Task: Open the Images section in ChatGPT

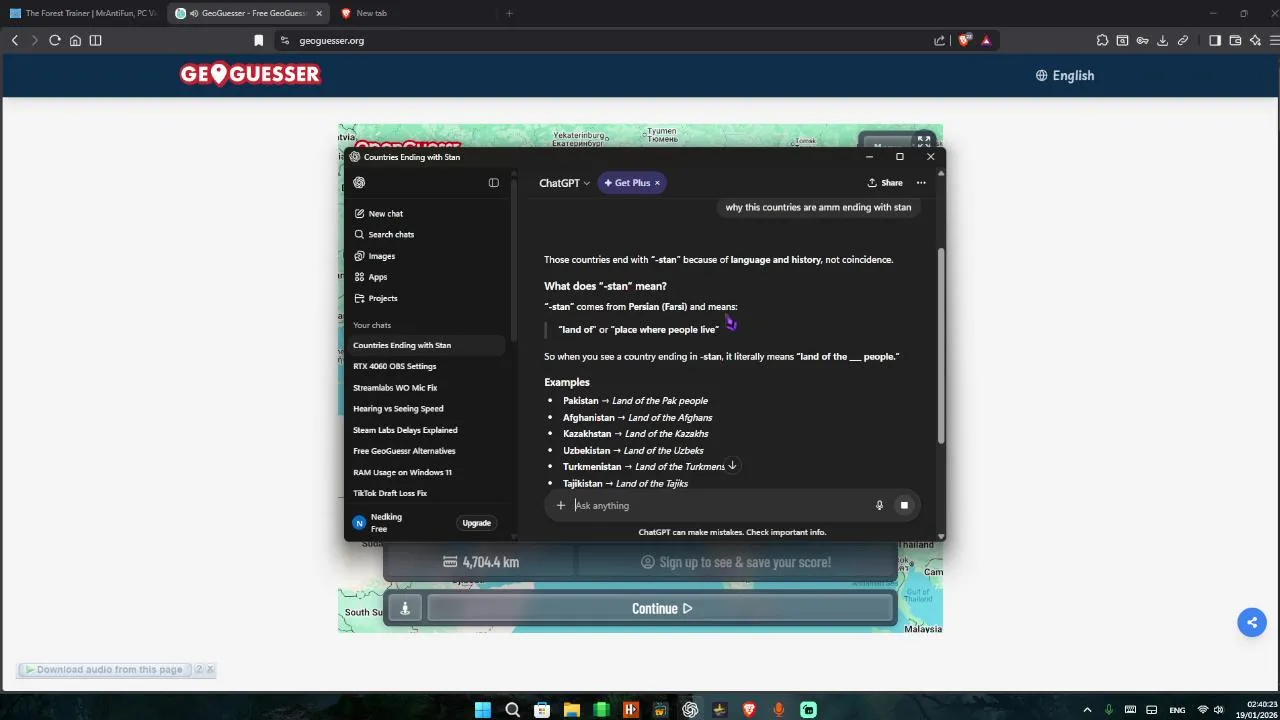Action: pos(427,256)
